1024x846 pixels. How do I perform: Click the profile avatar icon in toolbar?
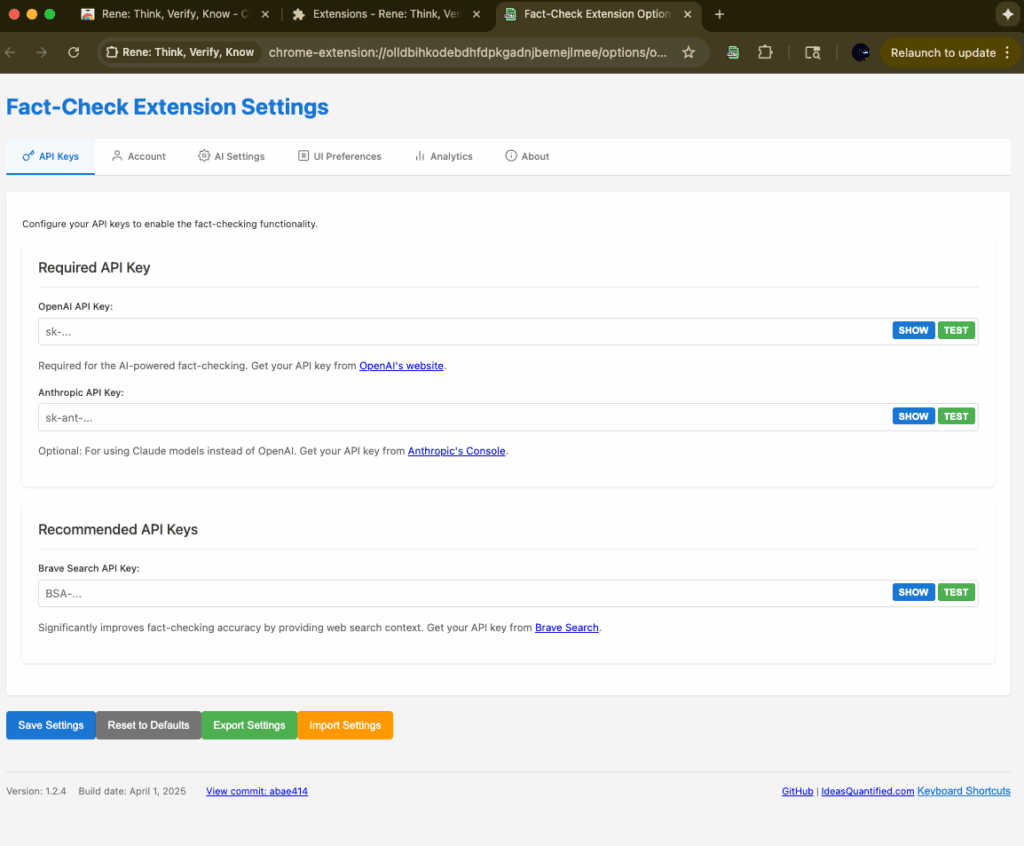click(860, 53)
